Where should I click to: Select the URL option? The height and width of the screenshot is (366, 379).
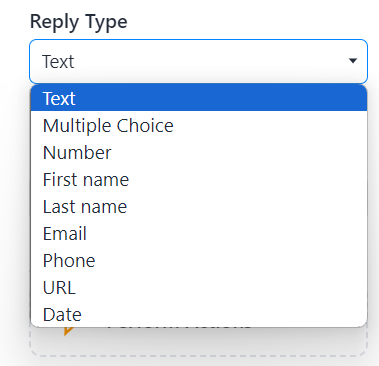click(199, 288)
